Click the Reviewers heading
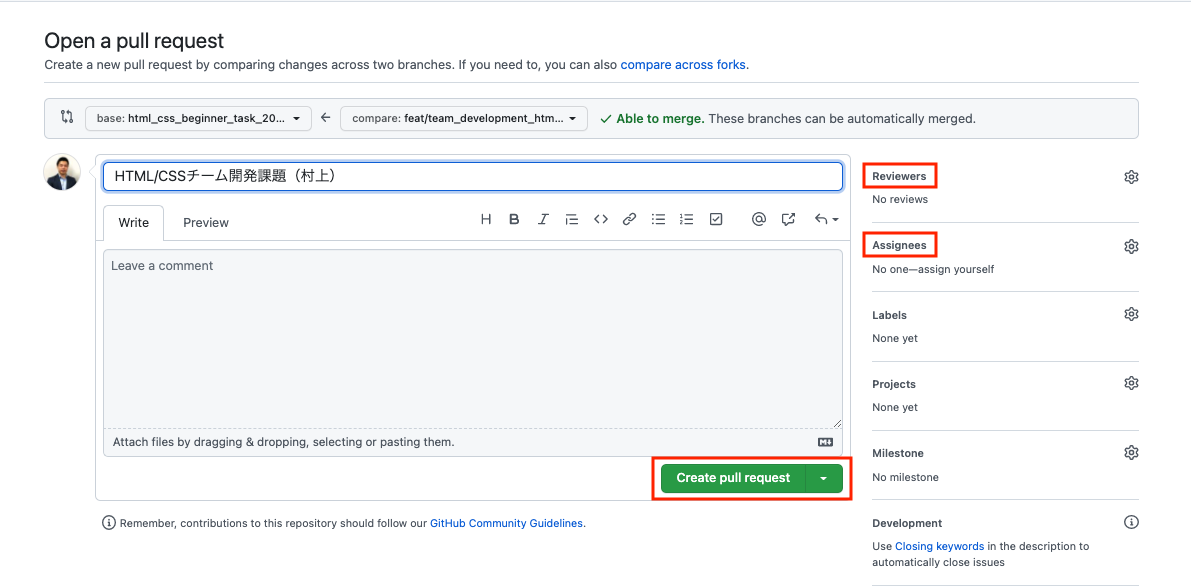This screenshot has height=586, width=1191. [899, 176]
